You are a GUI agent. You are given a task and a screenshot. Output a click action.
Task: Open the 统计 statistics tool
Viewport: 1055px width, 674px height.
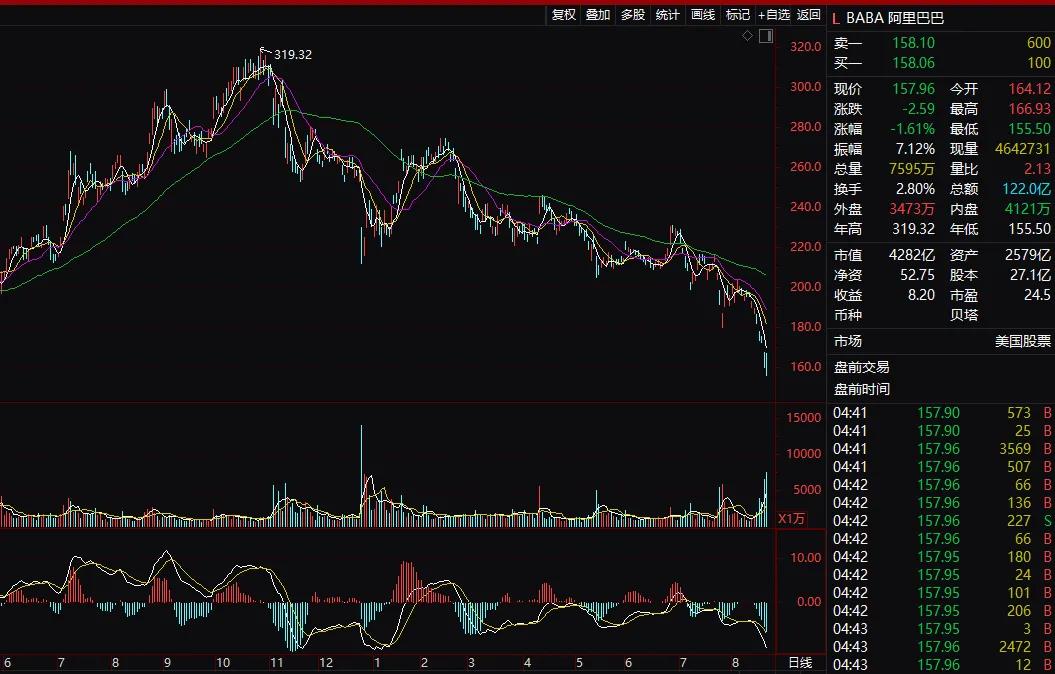(667, 15)
